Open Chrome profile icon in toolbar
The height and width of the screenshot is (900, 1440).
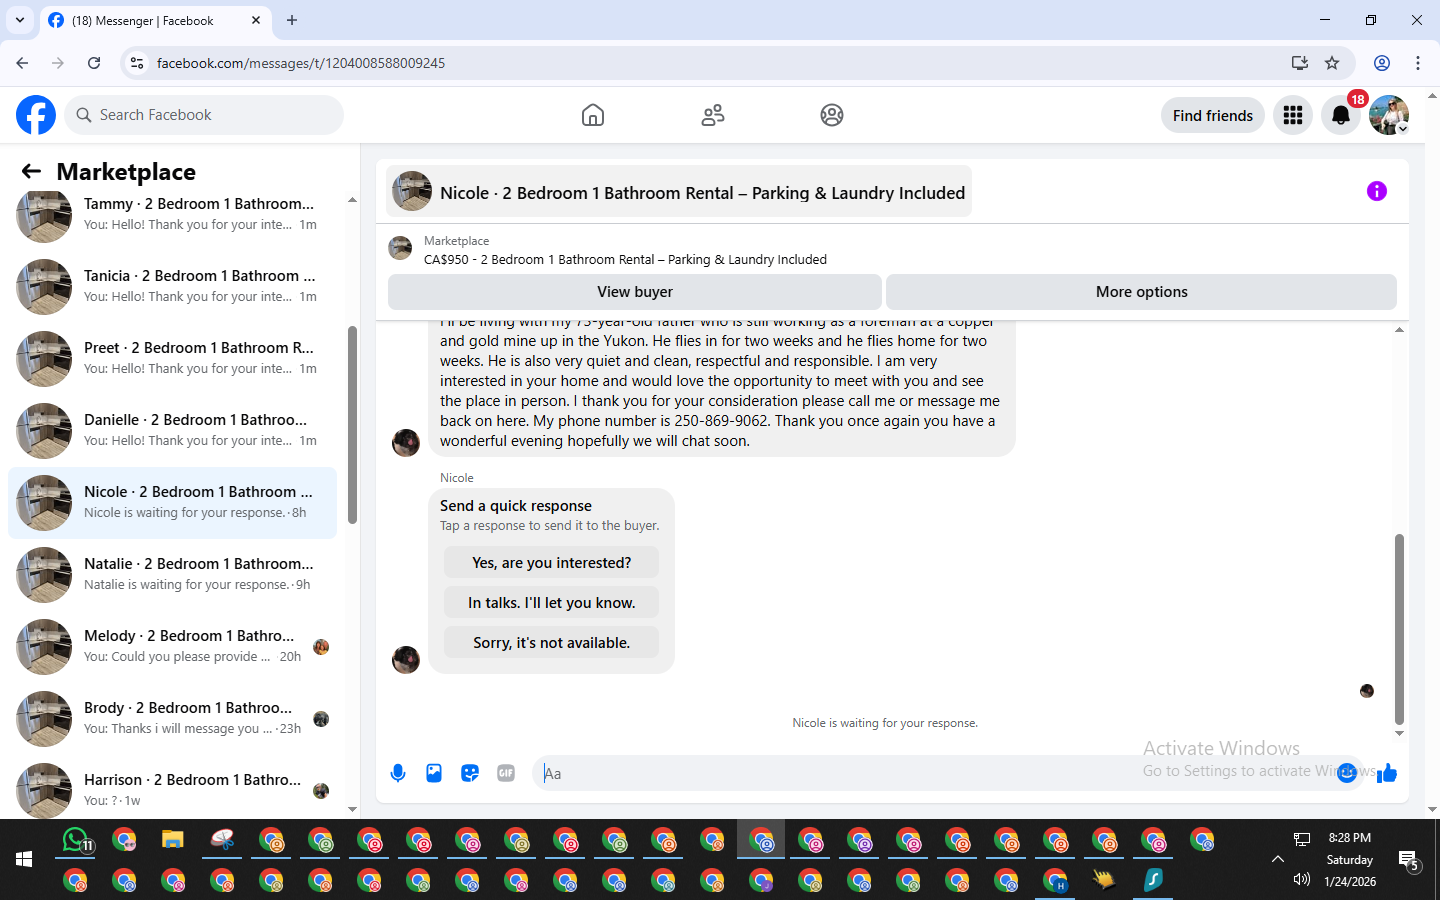(x=1382, y=63)
